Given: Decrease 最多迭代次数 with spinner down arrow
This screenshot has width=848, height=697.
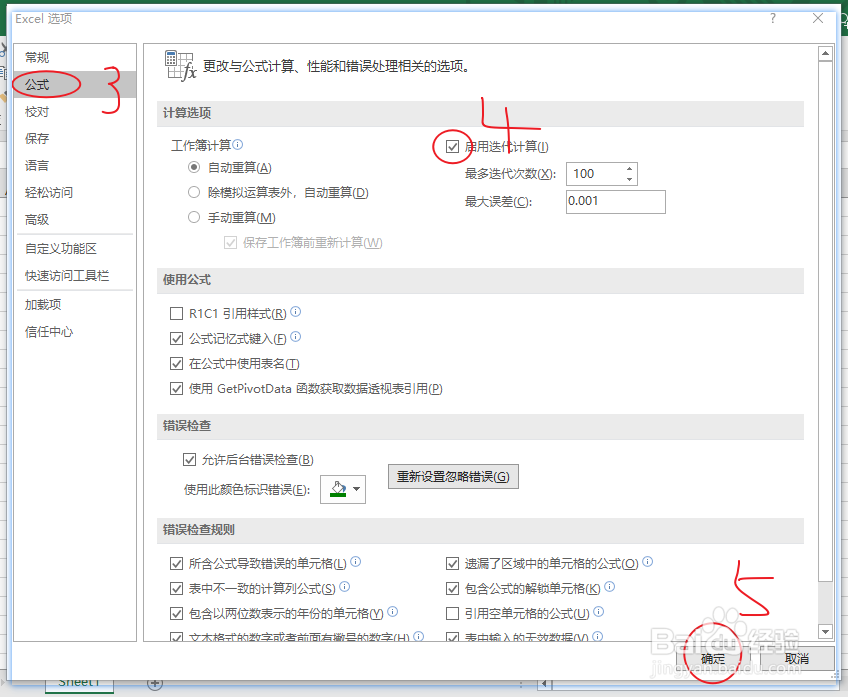Looking at the screenshot, I should (630, 179).
